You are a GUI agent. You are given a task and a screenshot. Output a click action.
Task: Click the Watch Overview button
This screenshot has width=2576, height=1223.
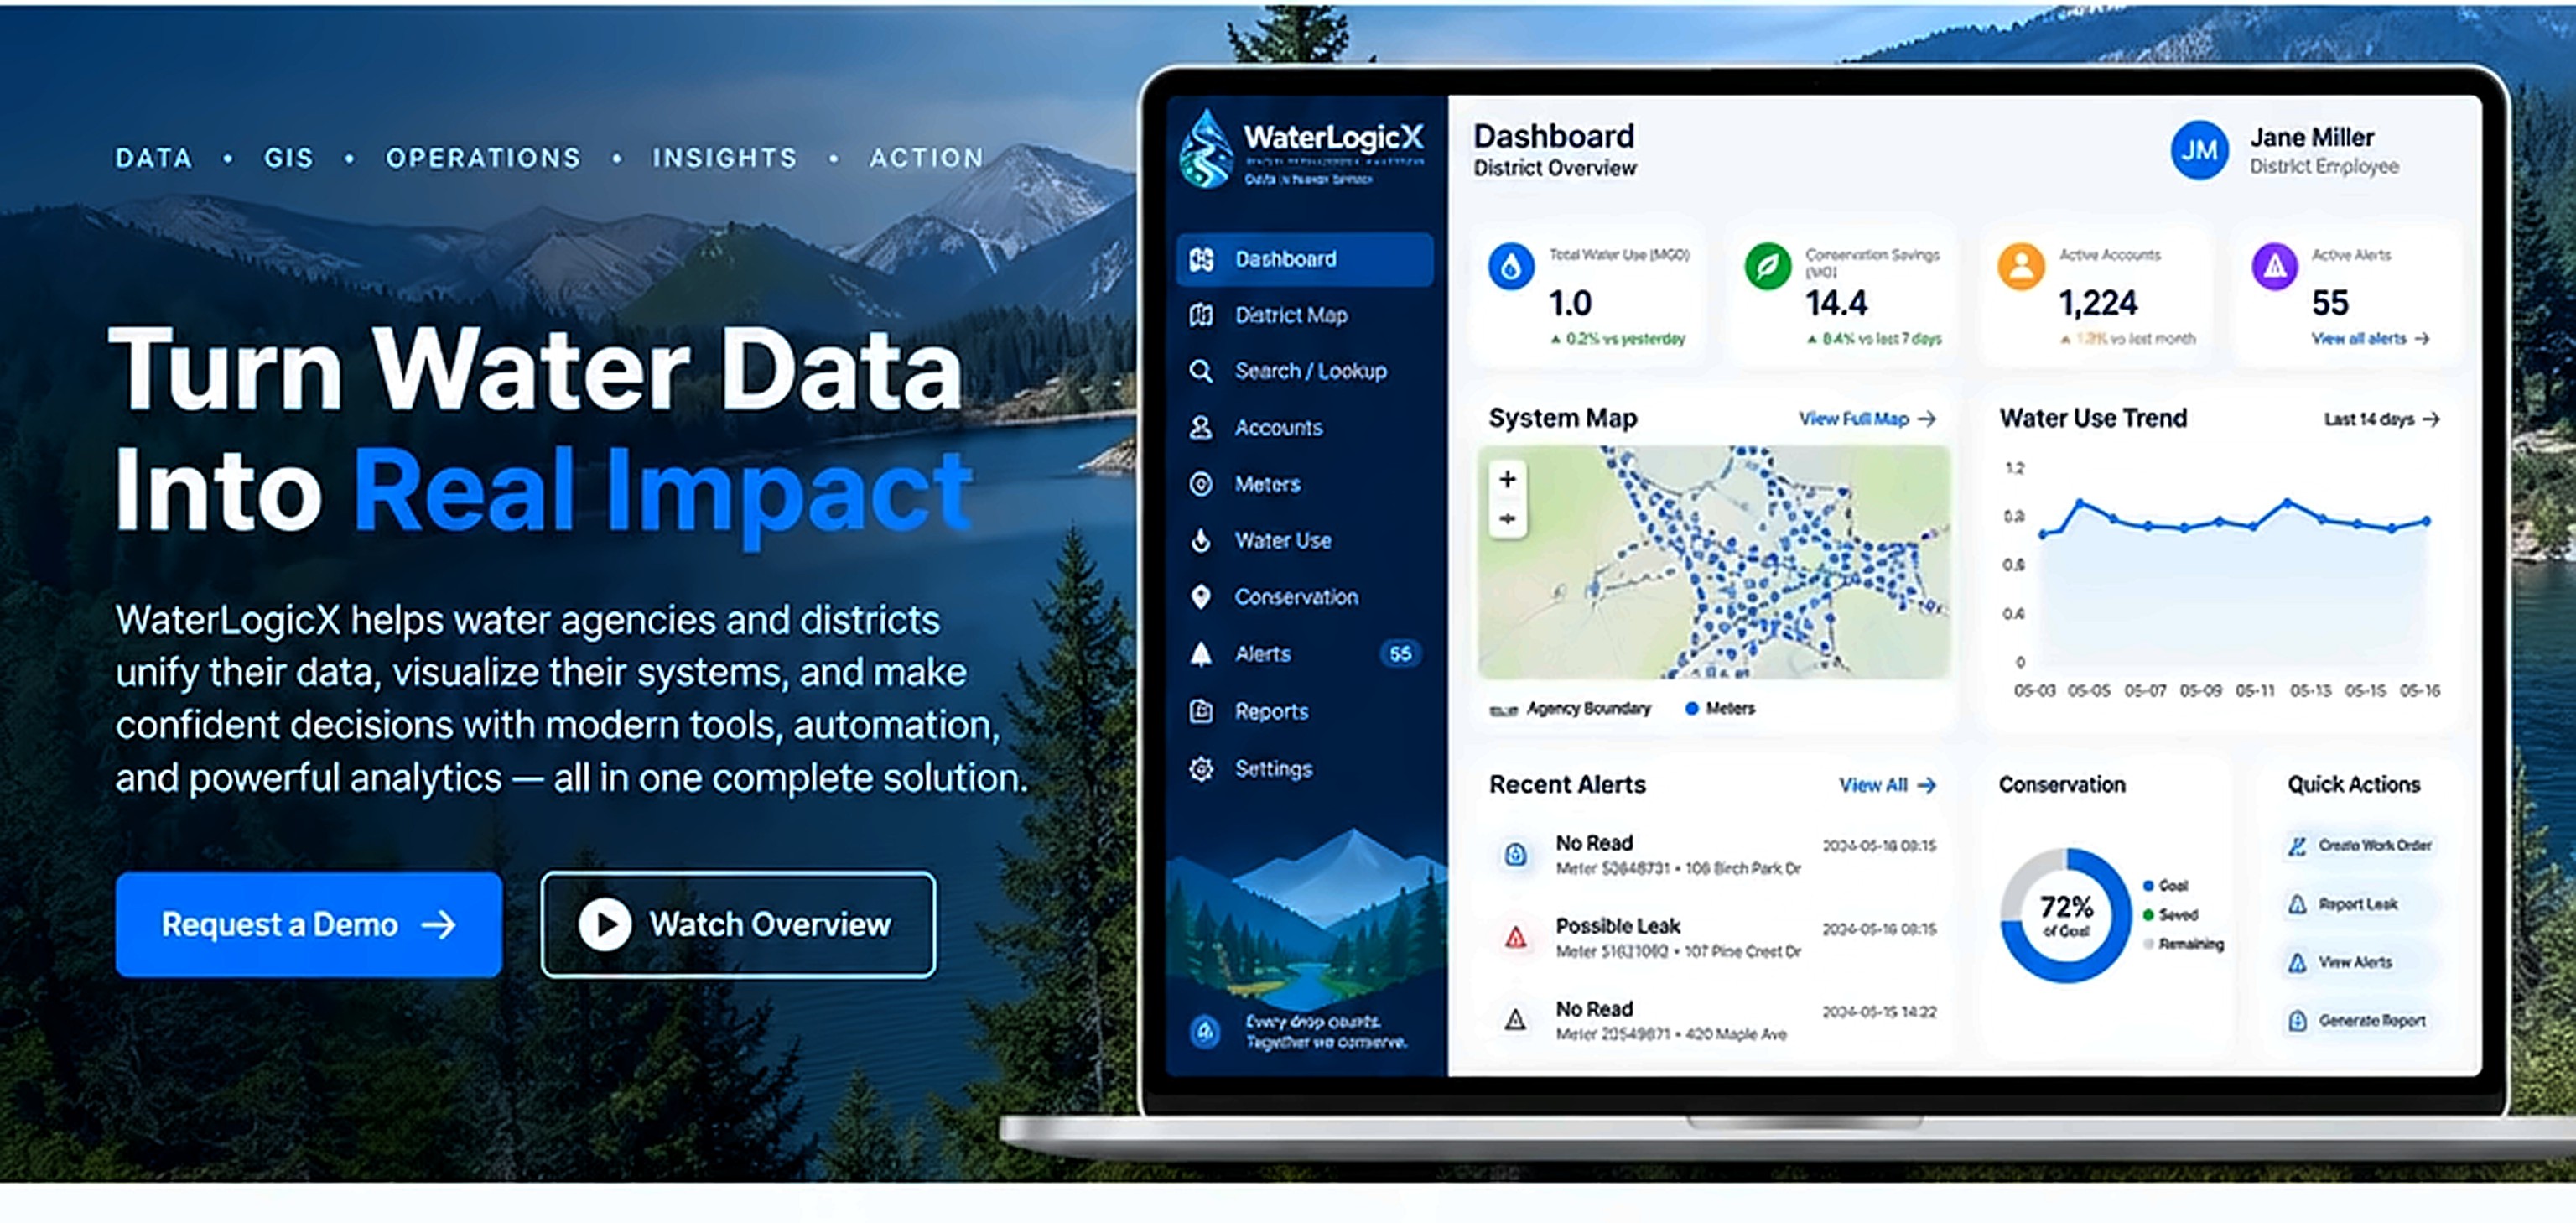point(738,924)
